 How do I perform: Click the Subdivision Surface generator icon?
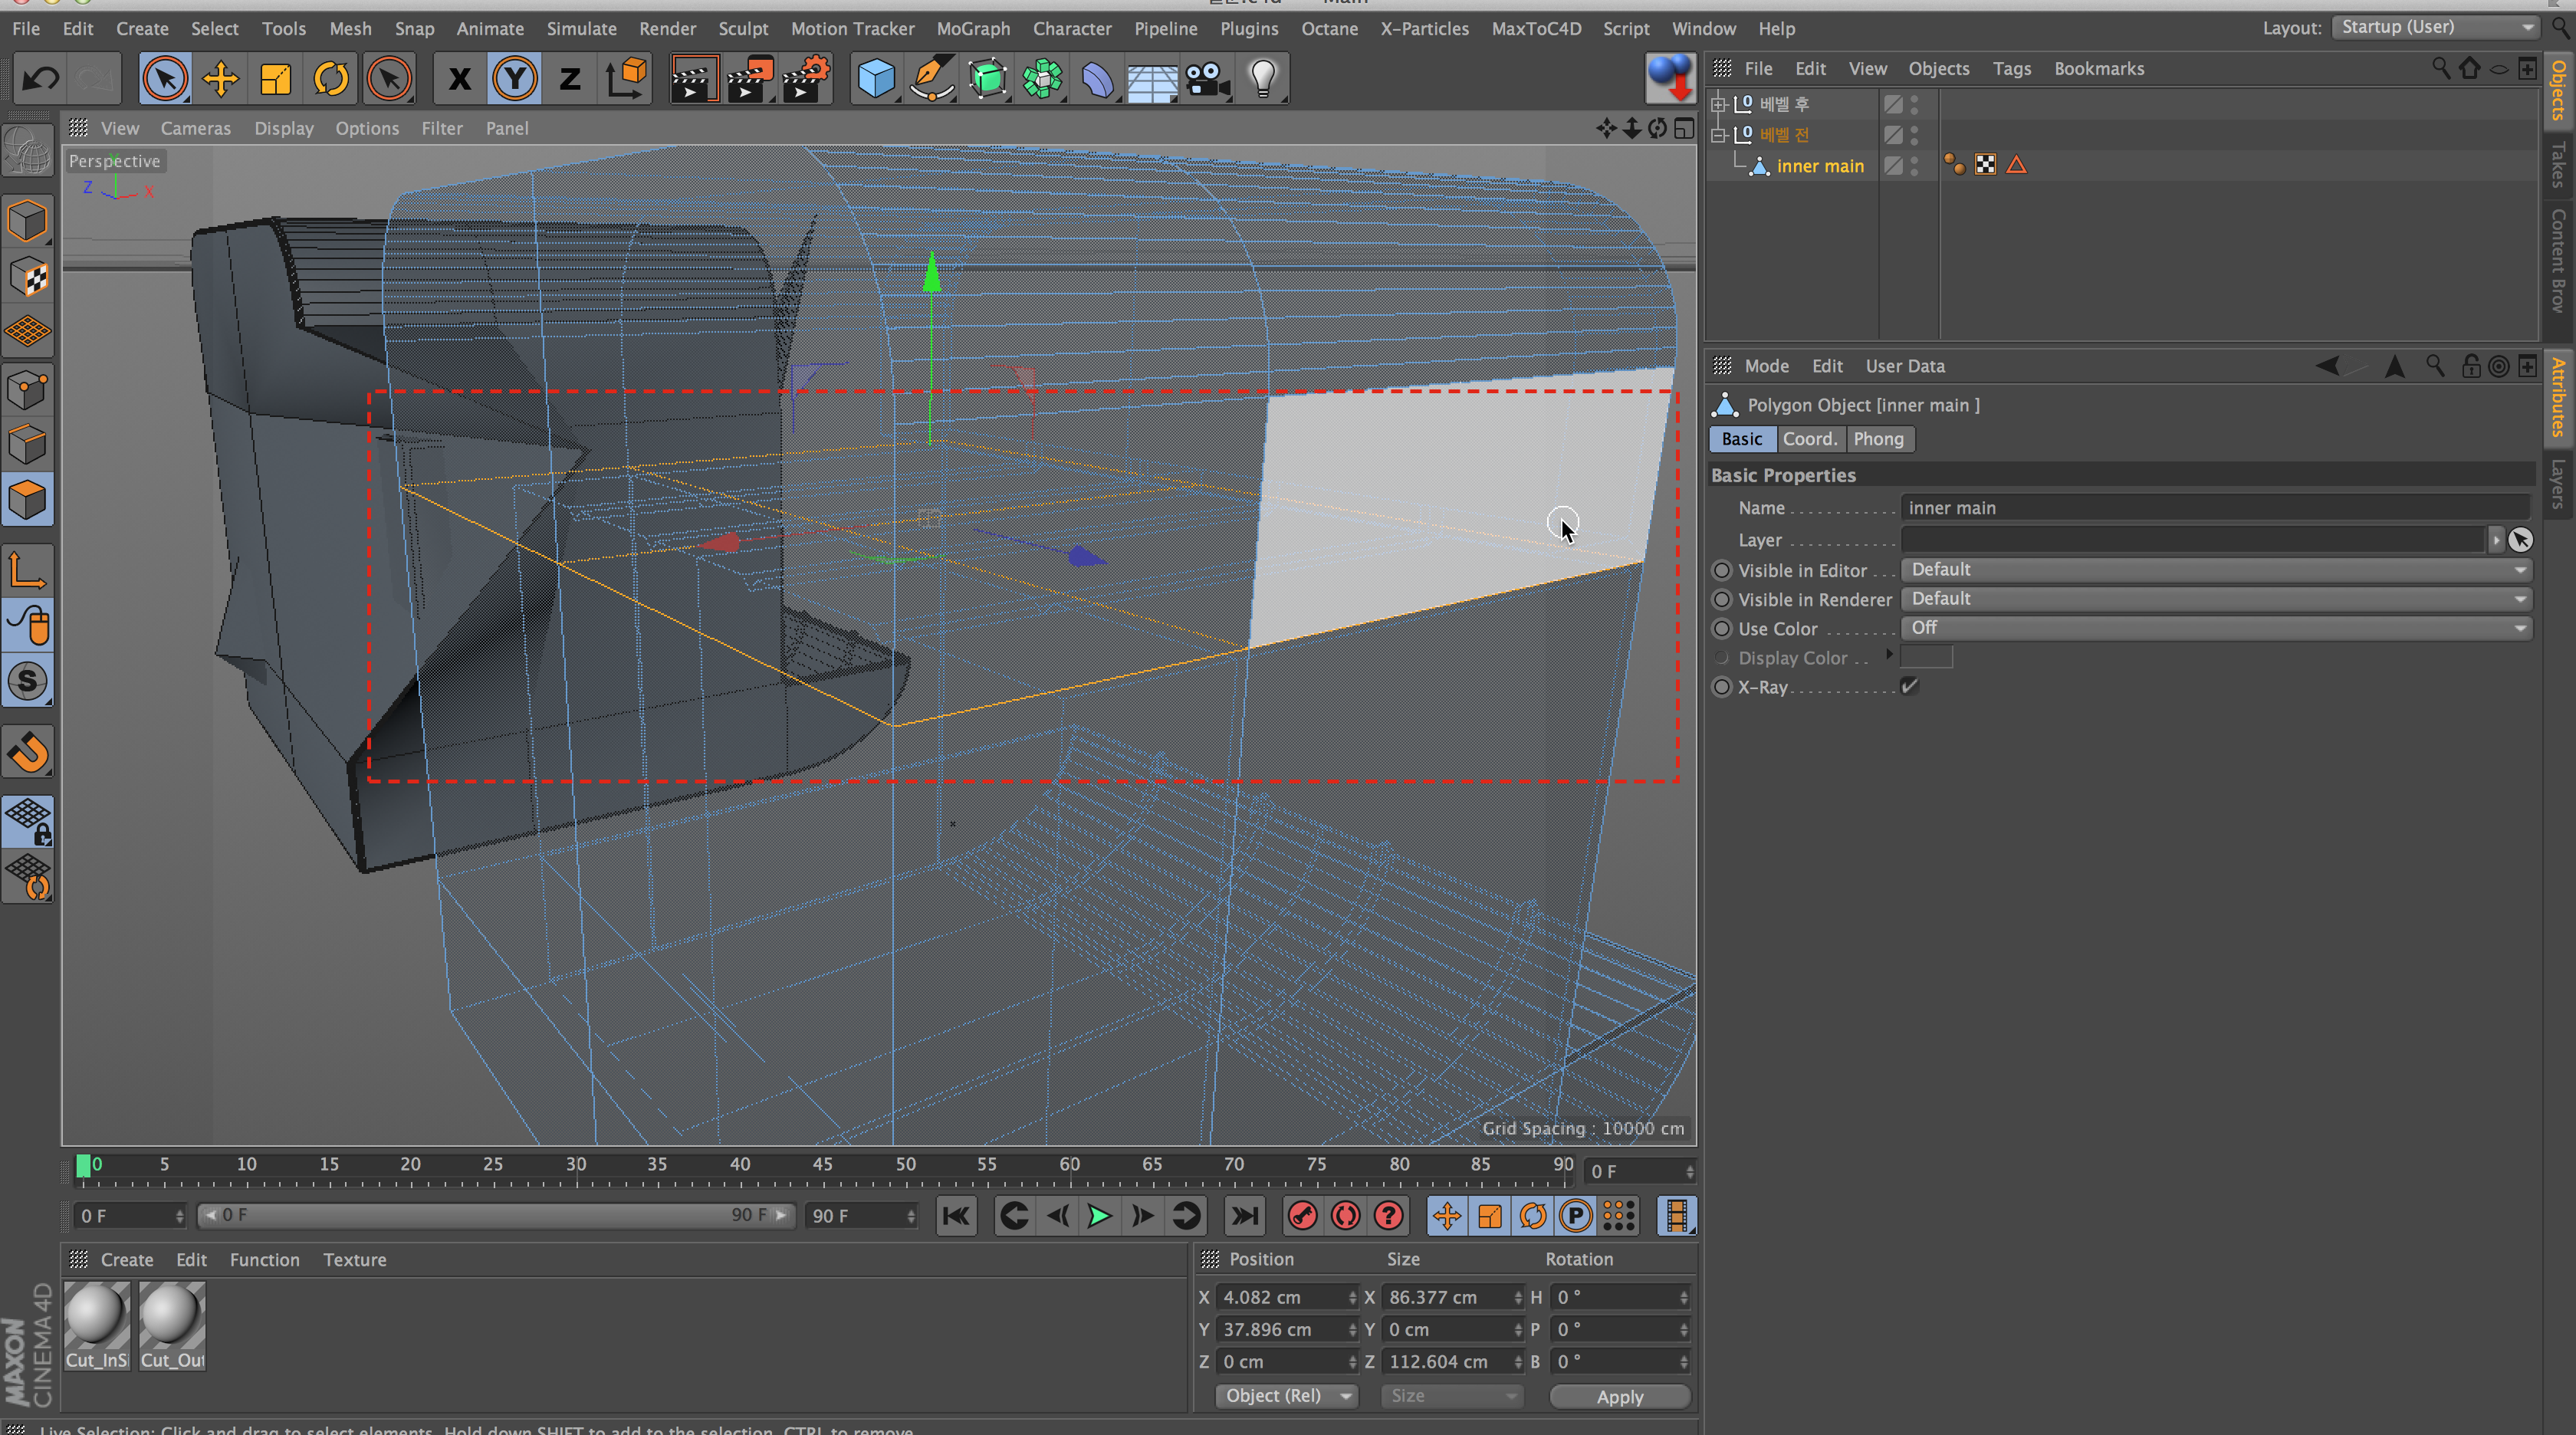click(987, 78)
